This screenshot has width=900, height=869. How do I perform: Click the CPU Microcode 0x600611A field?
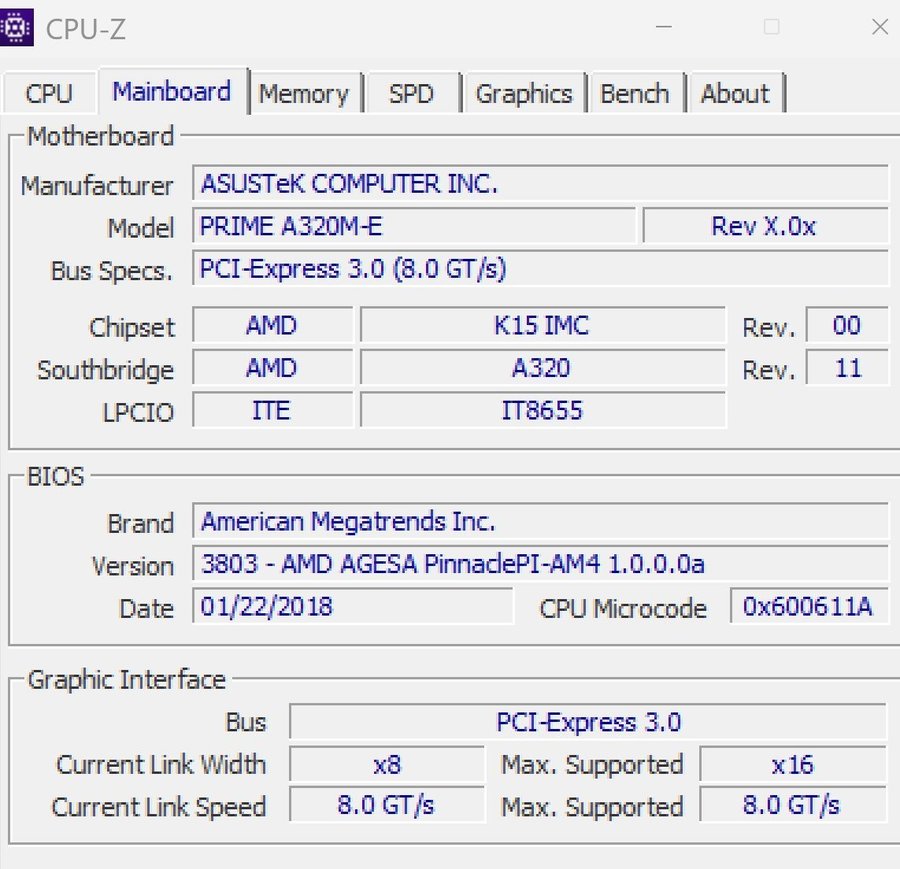(809, 606)
